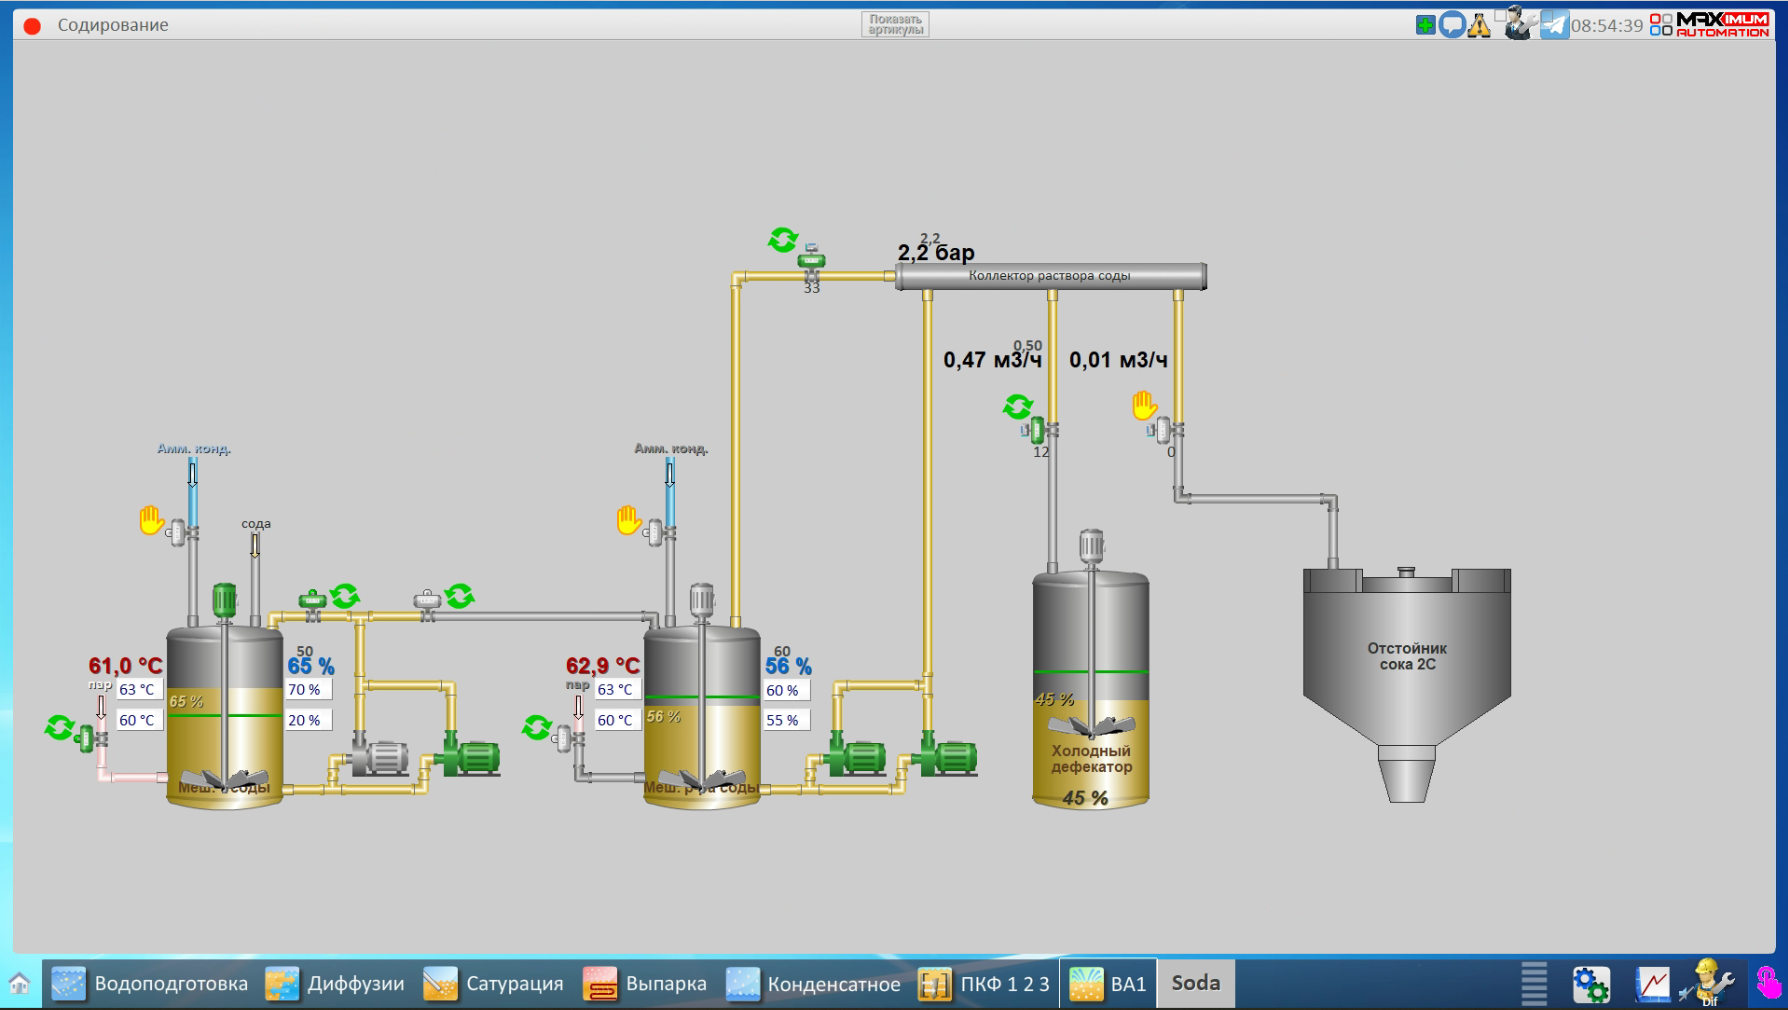The height and width of the screenshot is (1010, 1788).
Task: Open the striped list menu in bottom bar
Action: [1534, 984]
